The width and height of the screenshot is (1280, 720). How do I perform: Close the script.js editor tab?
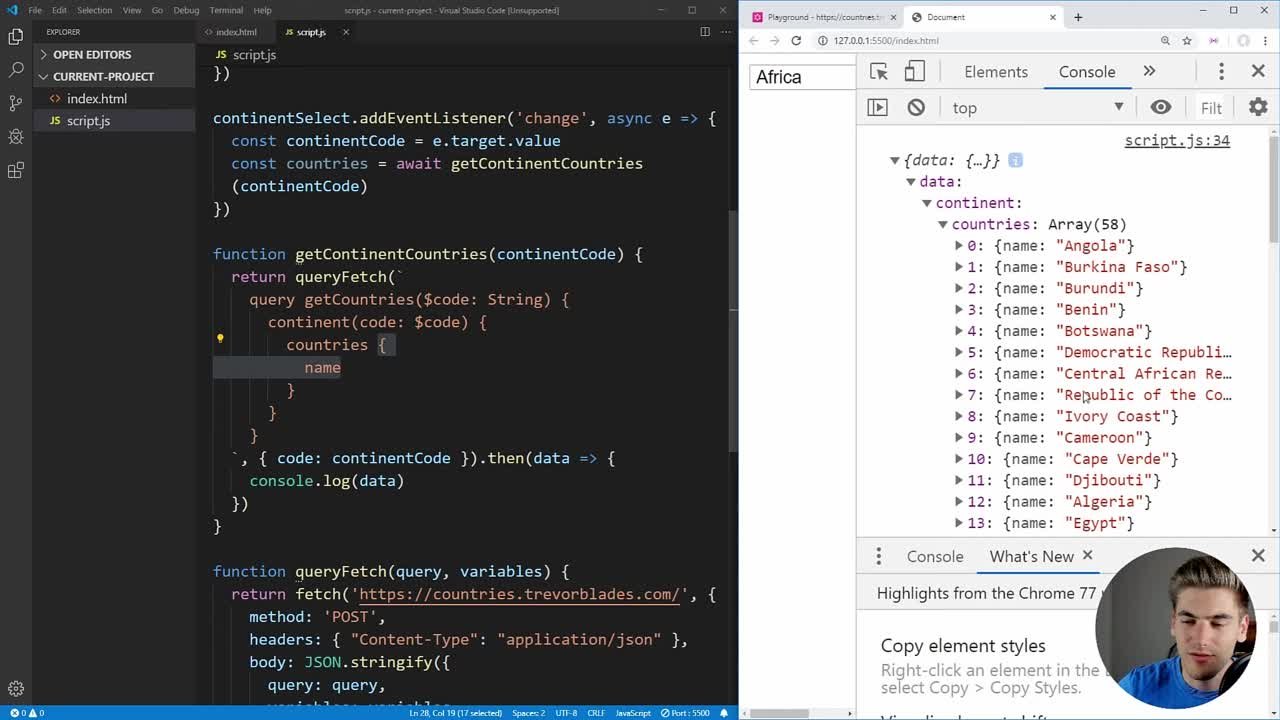tap(345, 32)
